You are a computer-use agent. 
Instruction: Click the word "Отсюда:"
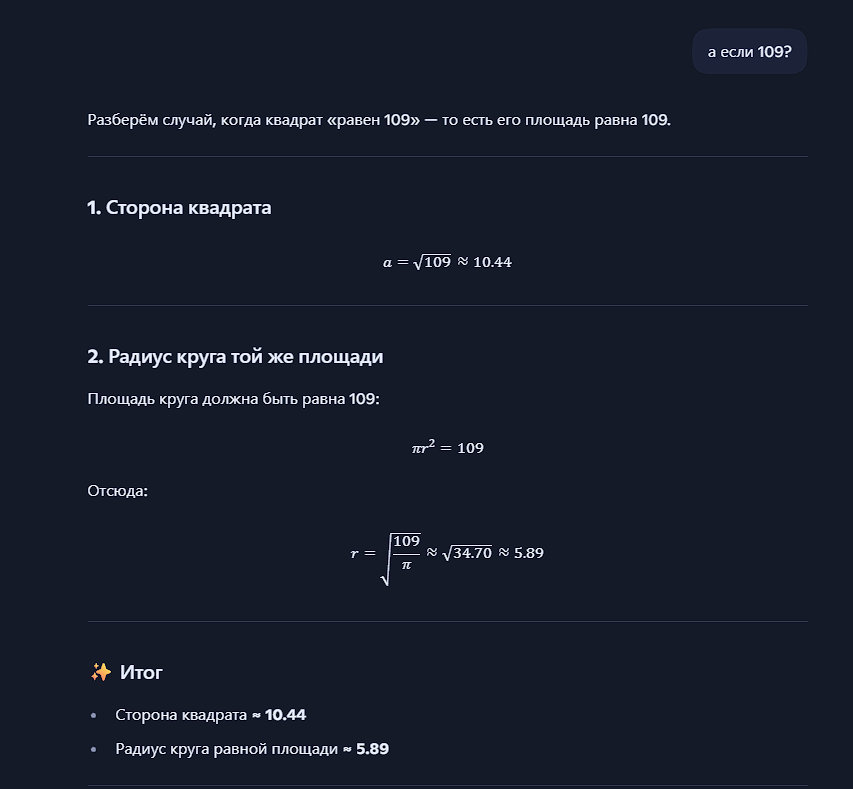coord(117,491)
